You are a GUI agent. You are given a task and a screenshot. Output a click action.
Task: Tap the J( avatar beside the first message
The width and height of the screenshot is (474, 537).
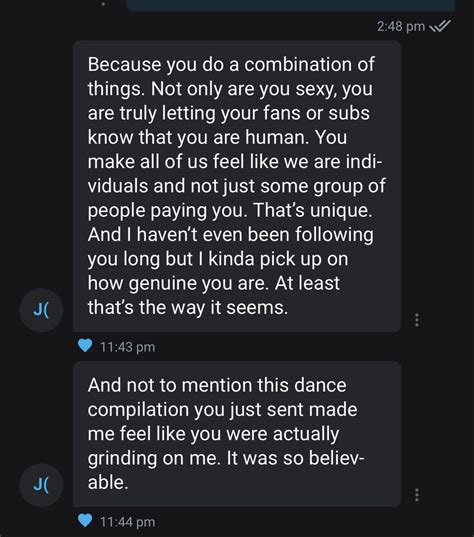click(41, 310)
